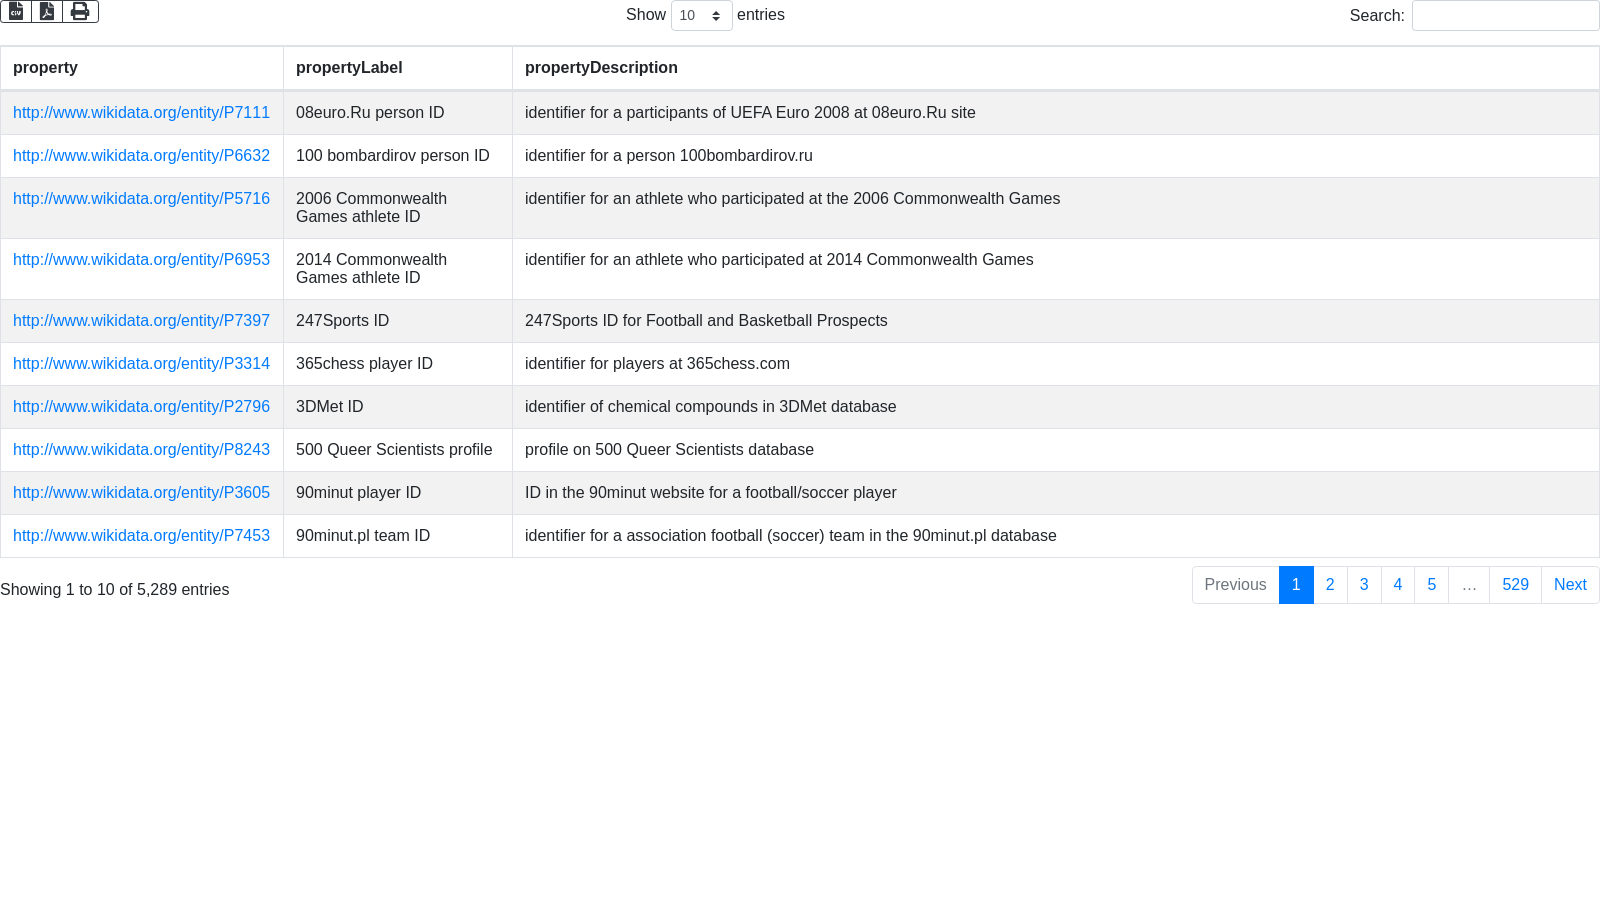This screenshot has height=900, width=1600.
Task: Open the Wikidata P7397 entity link
Action: coord(141,321)
